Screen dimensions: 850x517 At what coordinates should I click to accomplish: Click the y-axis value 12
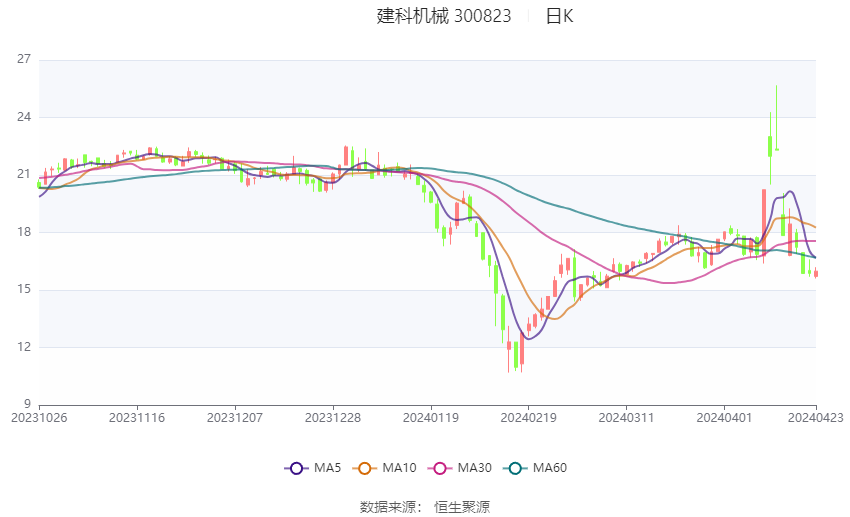(x=24, y=347)
